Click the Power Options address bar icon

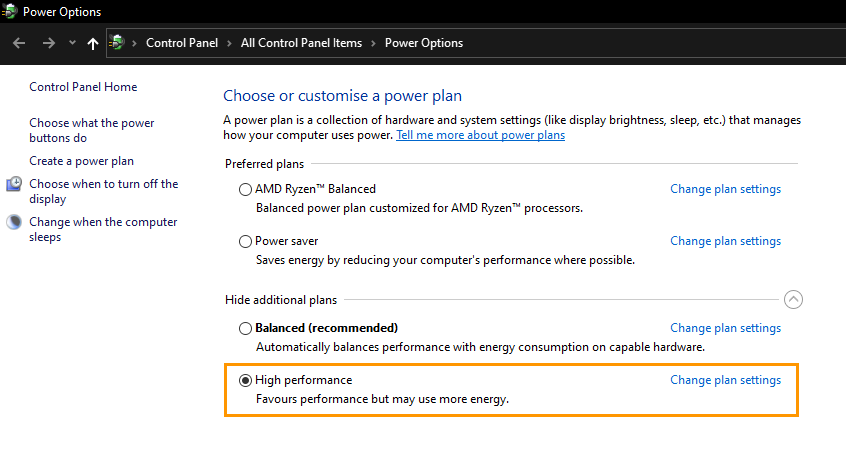point(117,43)
